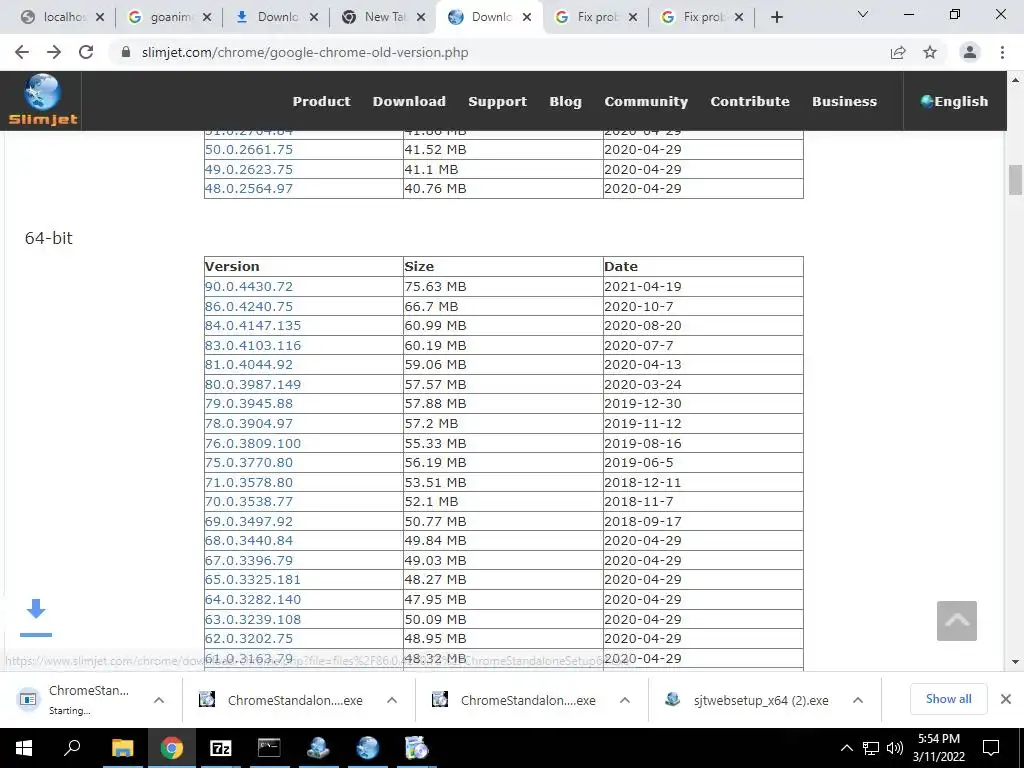Download version 84.0.4147.135

tap(253, 325)
